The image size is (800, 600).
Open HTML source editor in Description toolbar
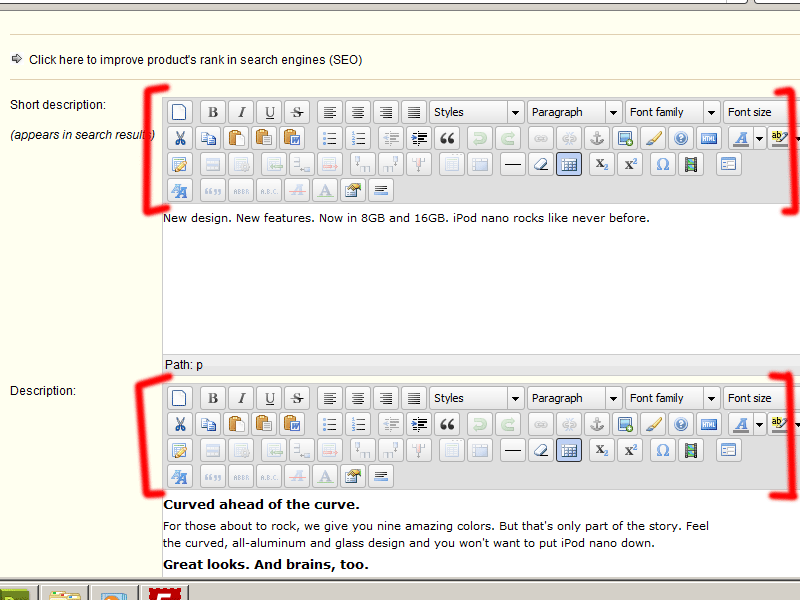point(709,424)
